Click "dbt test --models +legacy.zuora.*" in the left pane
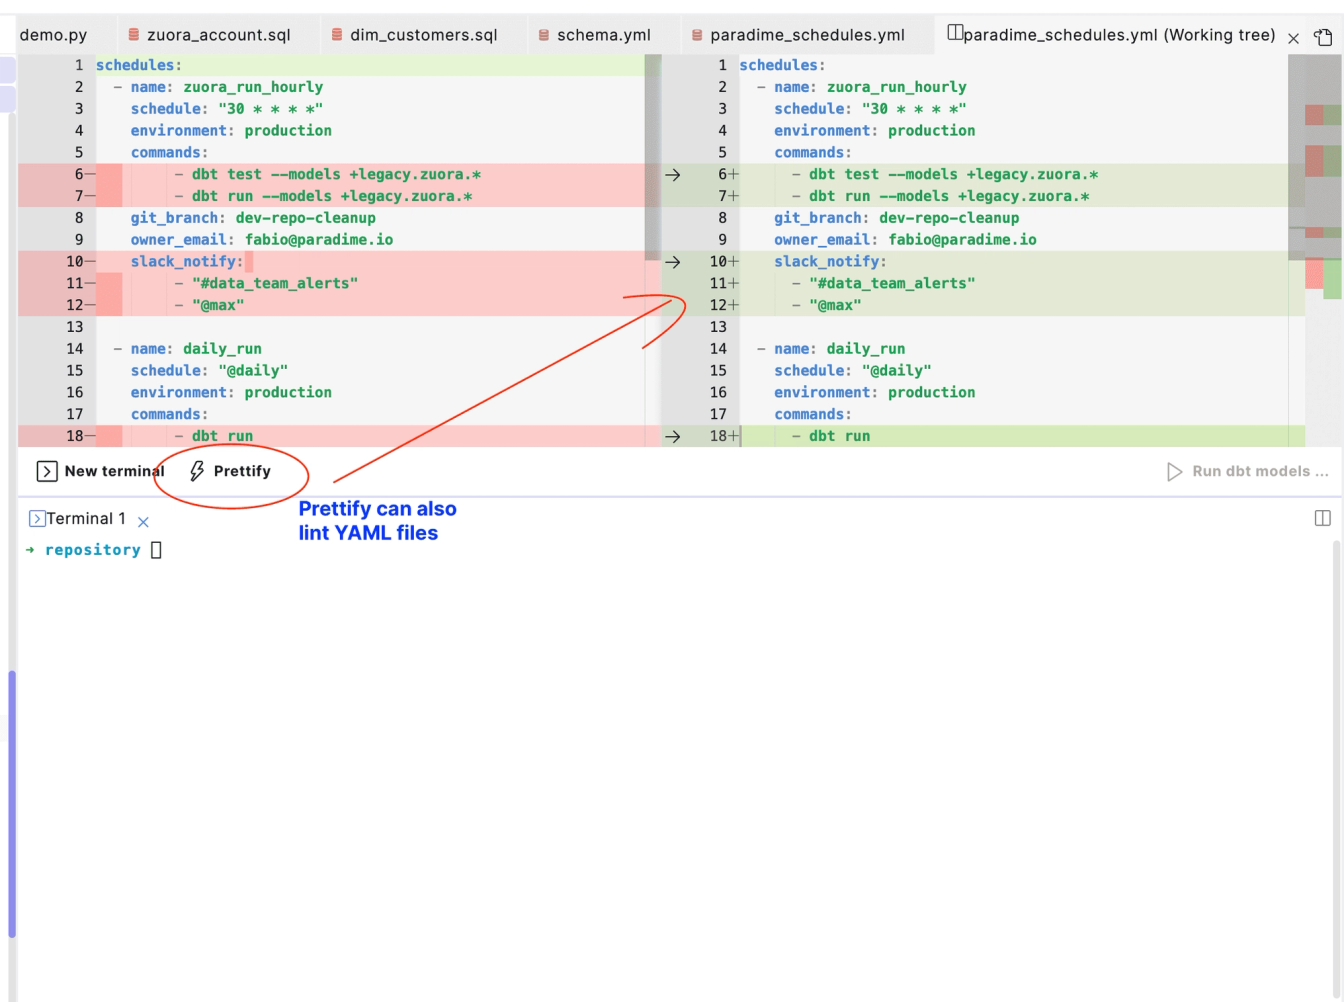The width and height of the screenshot is (1344, 1002). (336, 175)
